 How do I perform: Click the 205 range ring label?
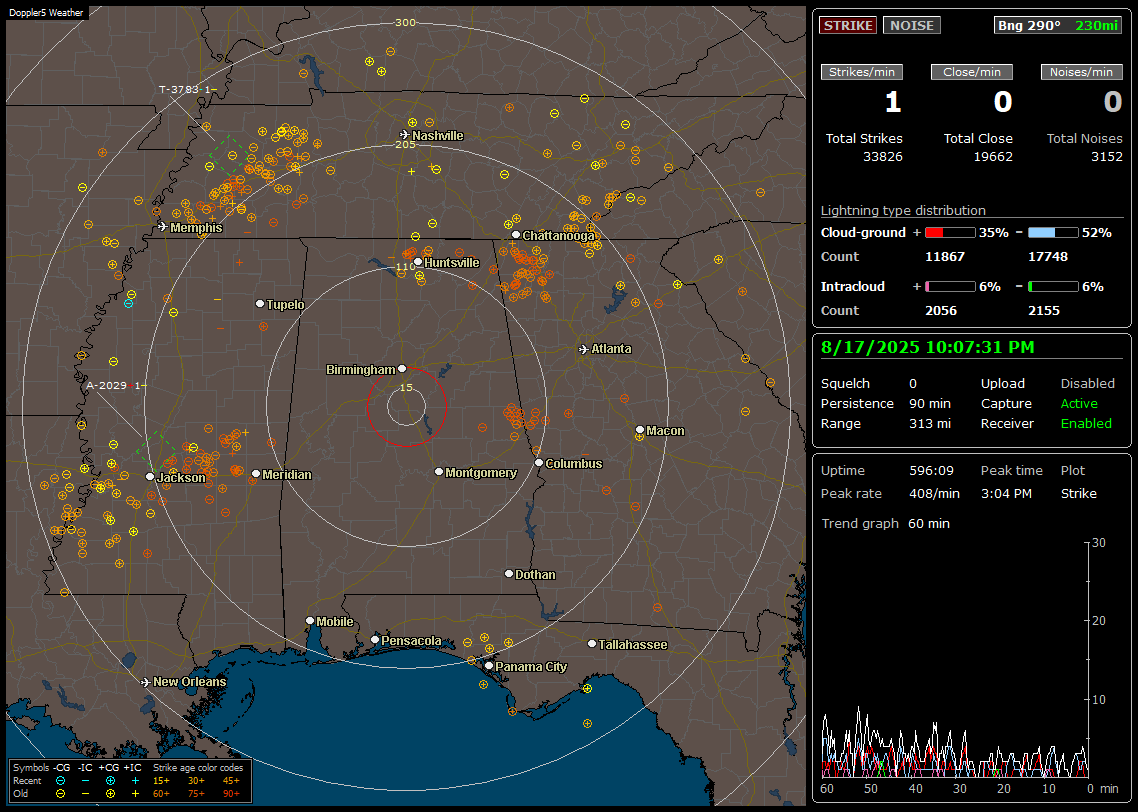(406, 144)
